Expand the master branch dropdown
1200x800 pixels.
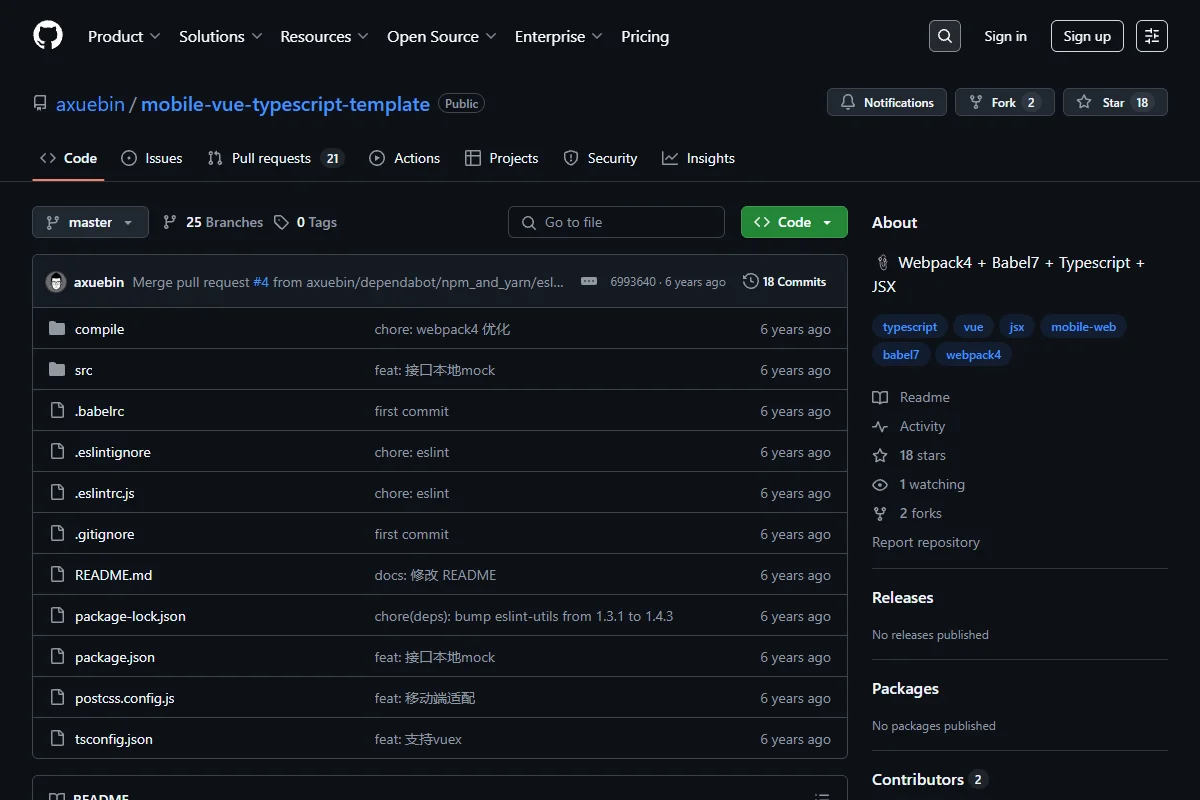(x=90, y=222)
